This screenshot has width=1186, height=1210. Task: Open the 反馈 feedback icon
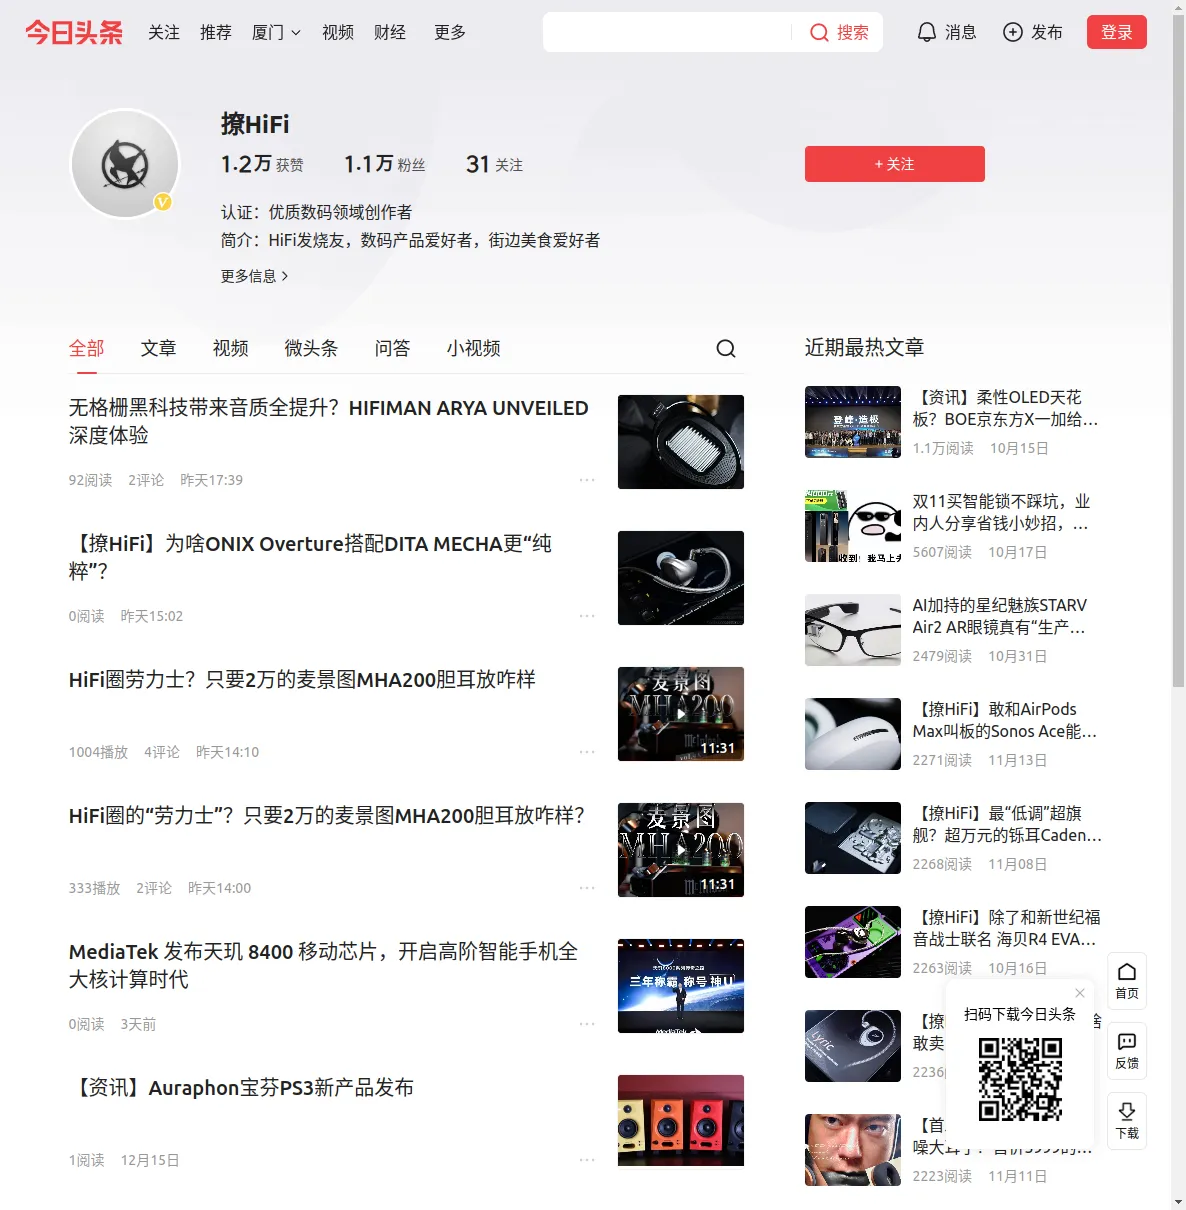[x=1127, y=1050]
